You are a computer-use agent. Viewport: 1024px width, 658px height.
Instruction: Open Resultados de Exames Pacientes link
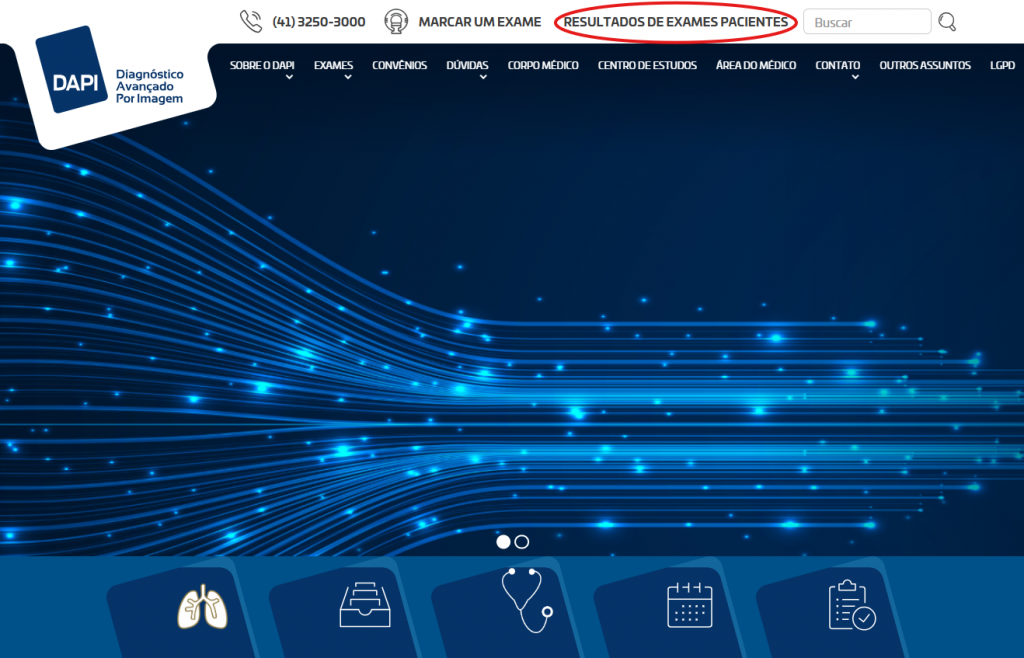(x=675, y=22)
